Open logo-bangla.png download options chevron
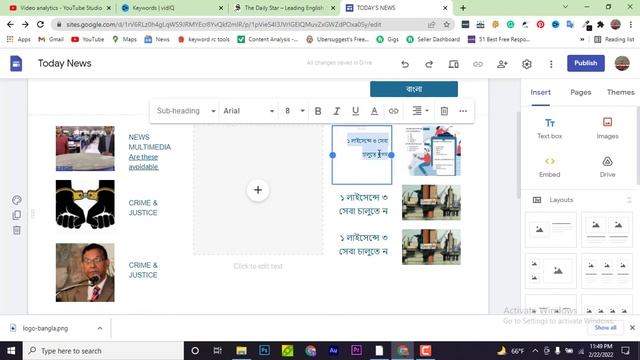The height and width of the screenshot is (360, 640). (x=100, y=328)
